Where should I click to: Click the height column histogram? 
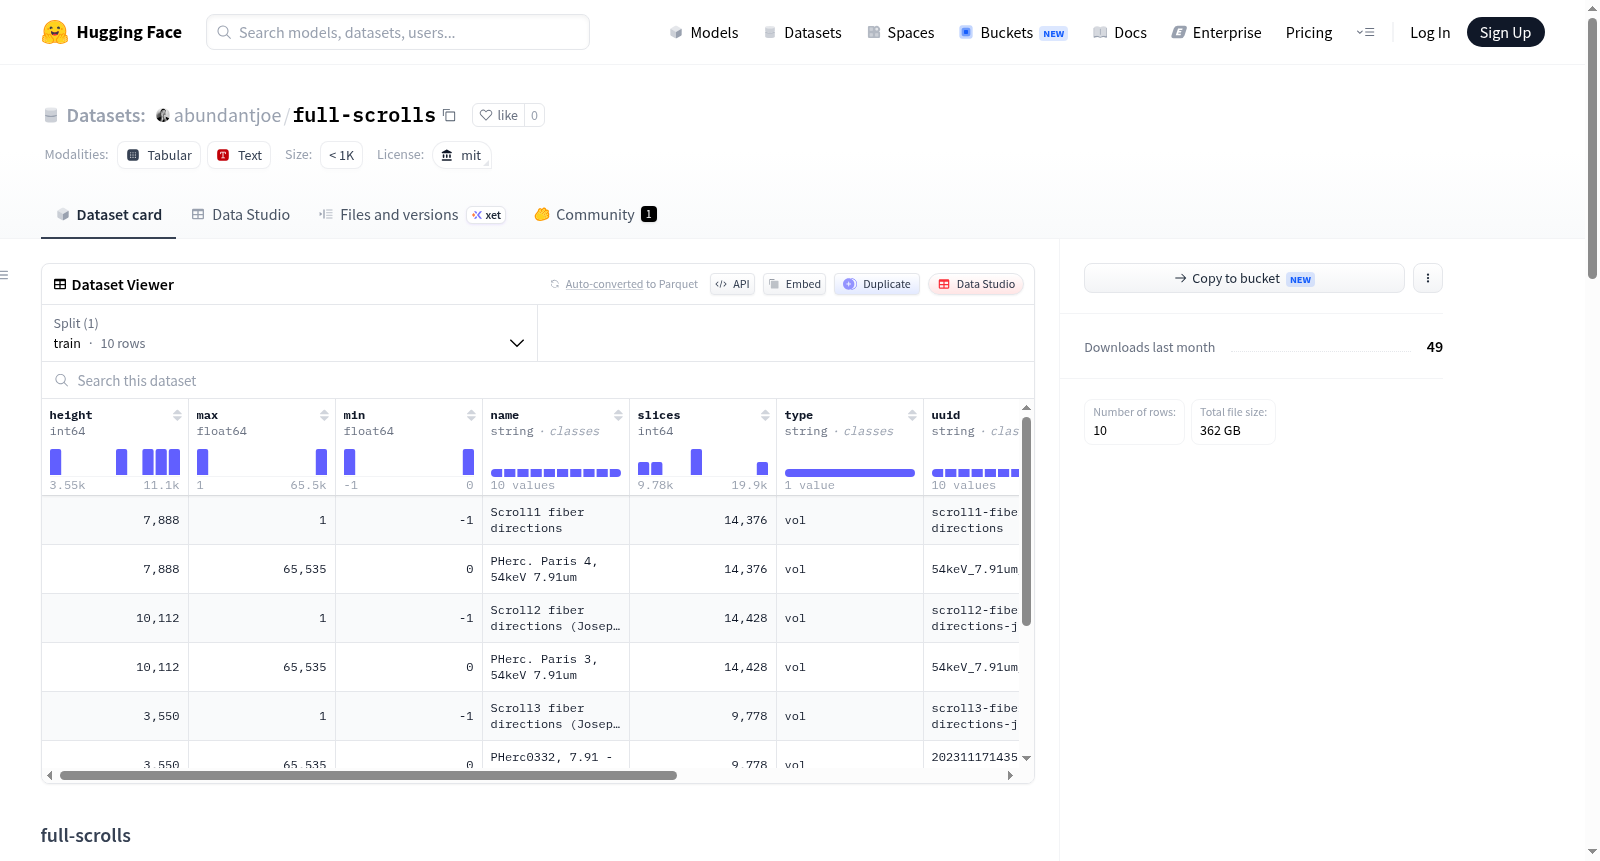point(115,462)
